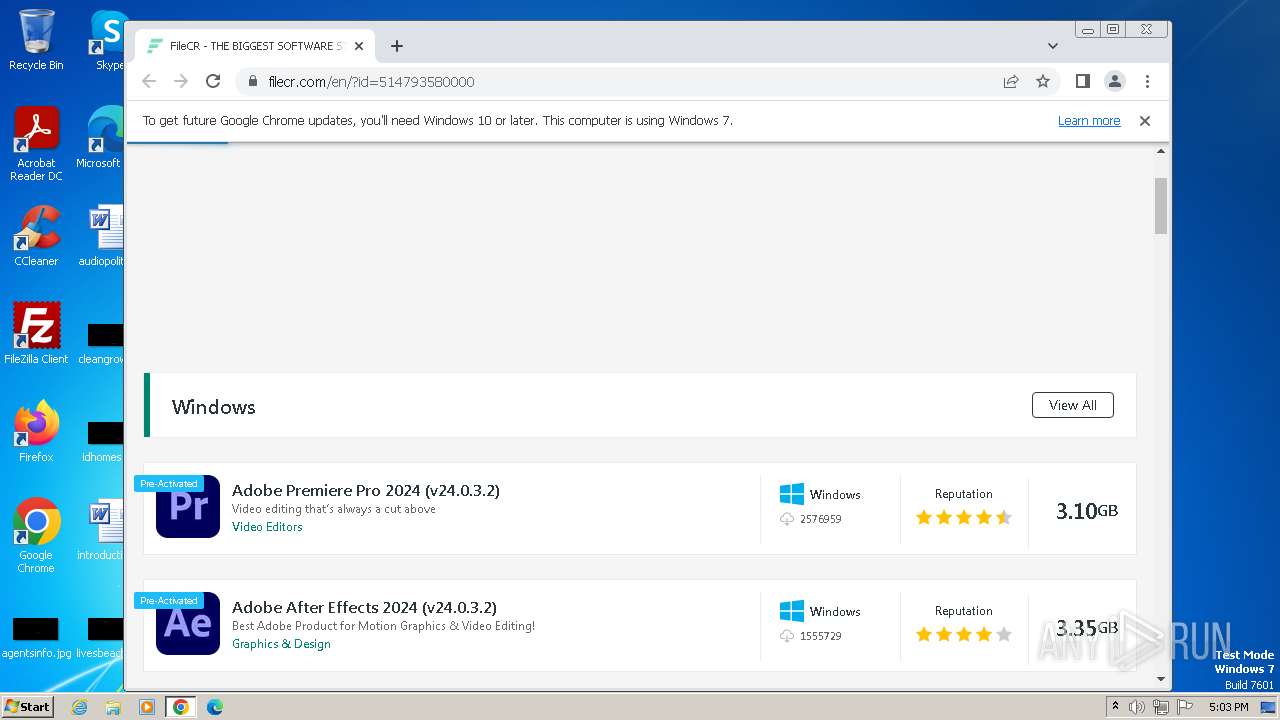Viewport: 1280px width, 720px height.
Task: Open the Firefox desktop icon
Action: [x=36, y=432]
